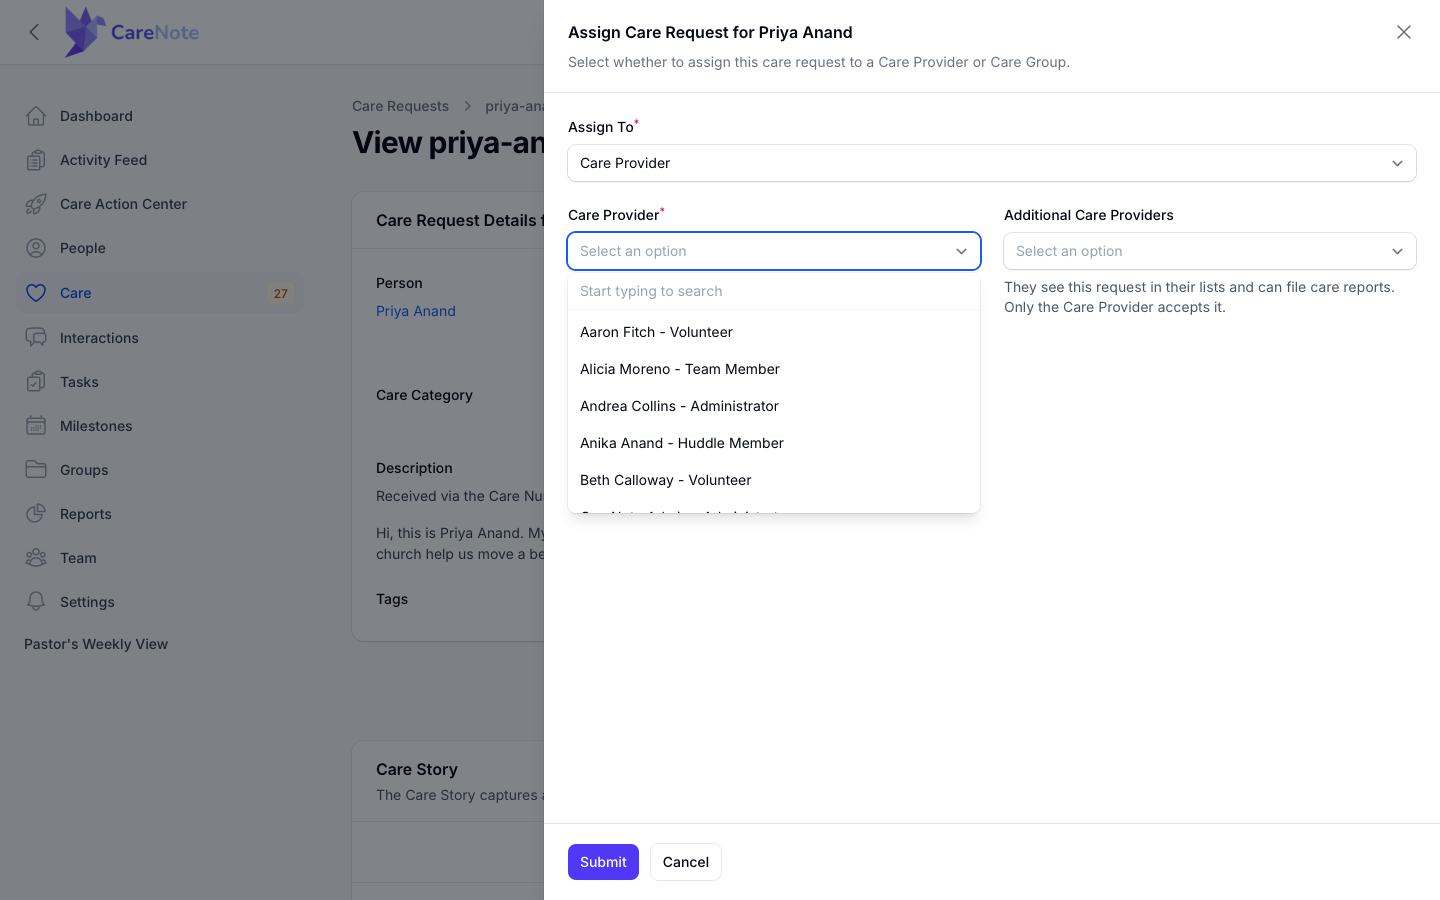Screen dimensions: 1440x900
Task: Select Alicia Moreno - Team Member
Action: (x=774, y=369)
